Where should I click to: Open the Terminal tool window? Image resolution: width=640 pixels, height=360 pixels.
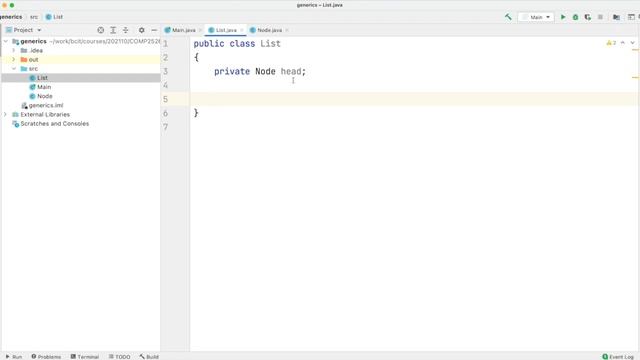click(84, 356)
